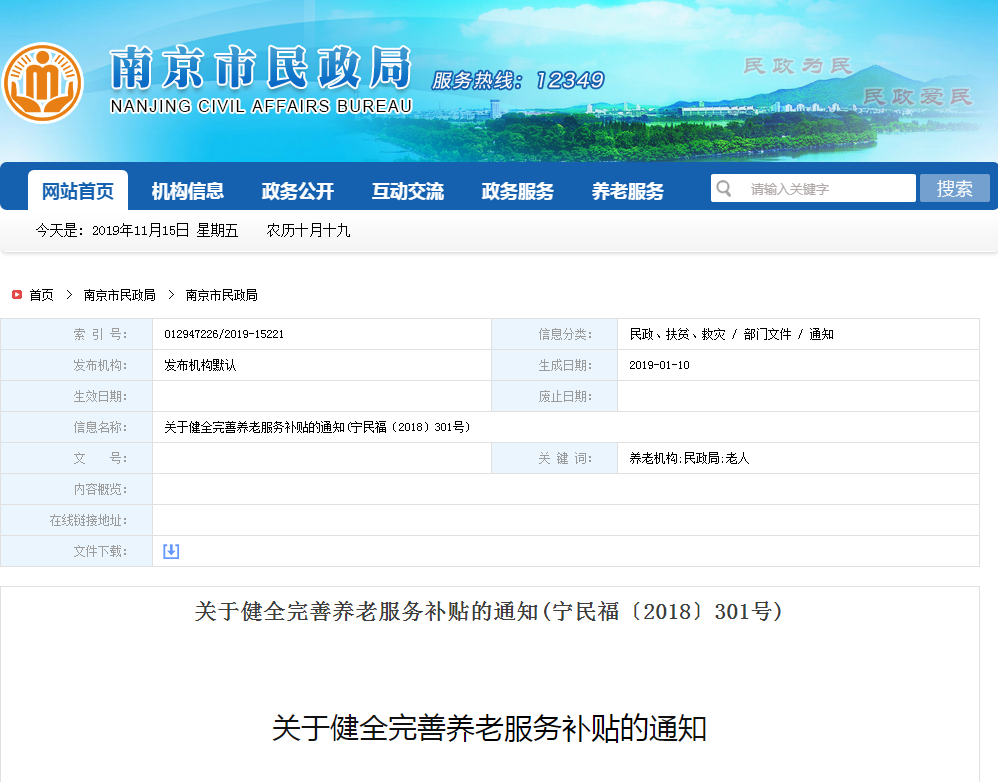998x782 pixels.
Task: Click the 索引号 label
Action: 100,334
